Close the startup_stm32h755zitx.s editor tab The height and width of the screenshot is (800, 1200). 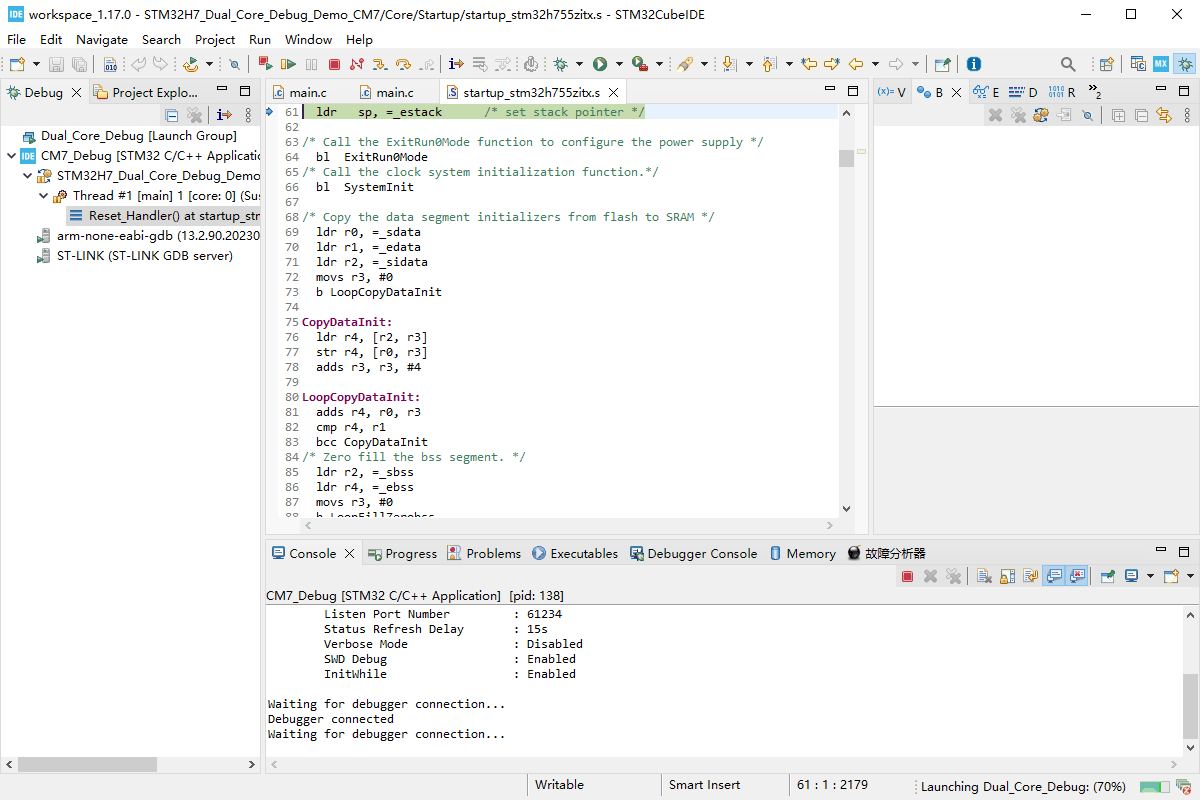click(x=613, y=93)
